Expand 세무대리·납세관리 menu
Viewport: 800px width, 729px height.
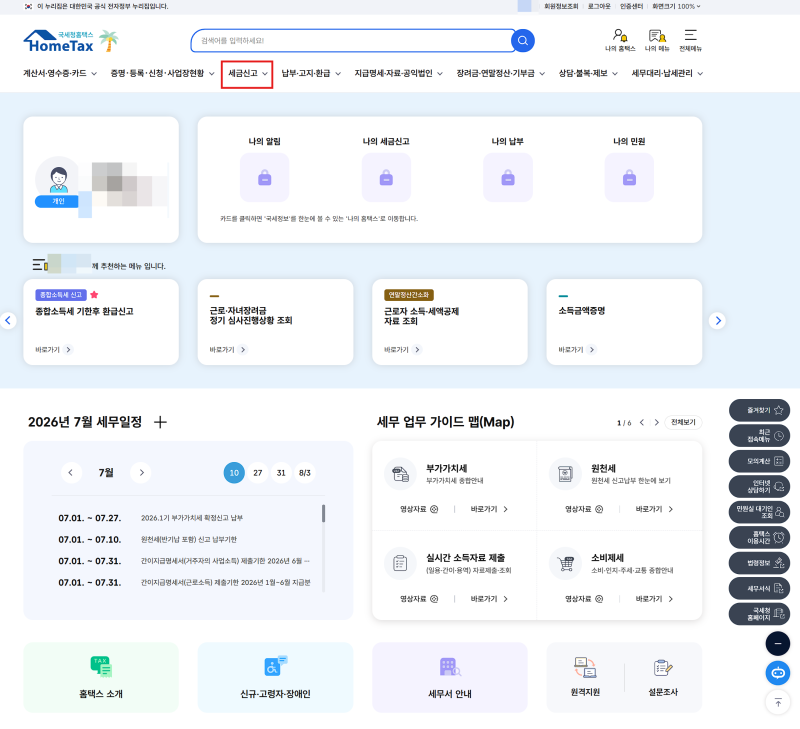tap(667, 73)
